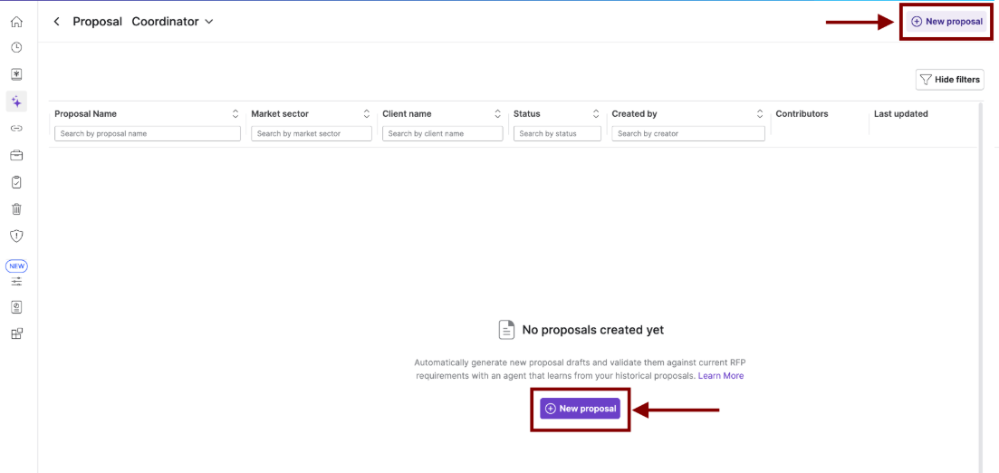Sort by Market sector column arrows
Screen dimensions: 999x473
(366, 114)
